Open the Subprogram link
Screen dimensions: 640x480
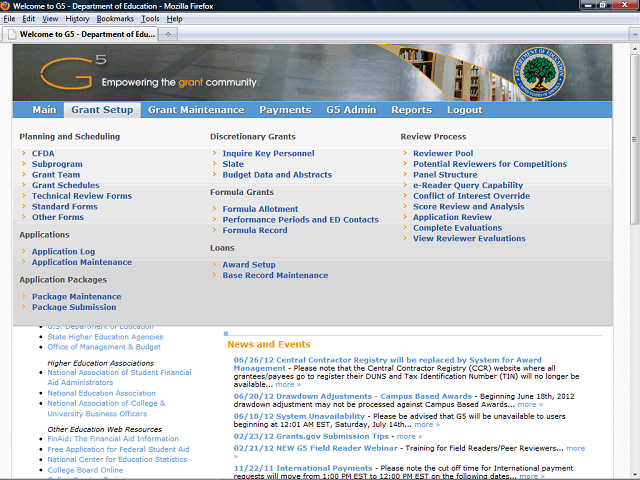click(x=57, y=164)
